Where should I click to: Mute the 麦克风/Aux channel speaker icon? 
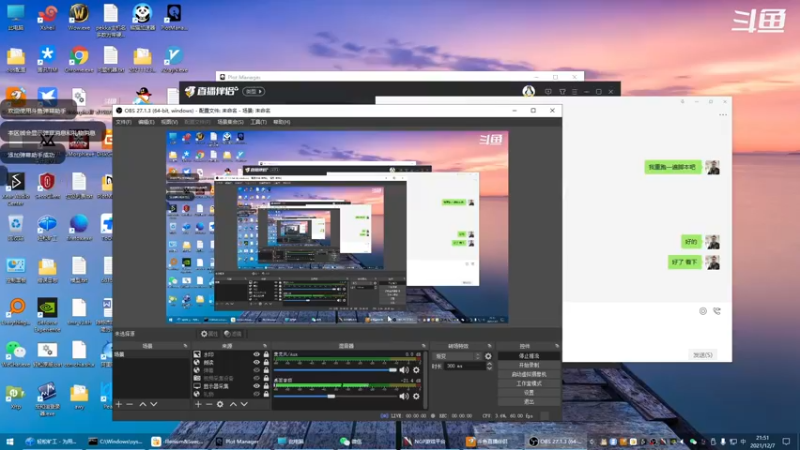[x=404, y=370]
